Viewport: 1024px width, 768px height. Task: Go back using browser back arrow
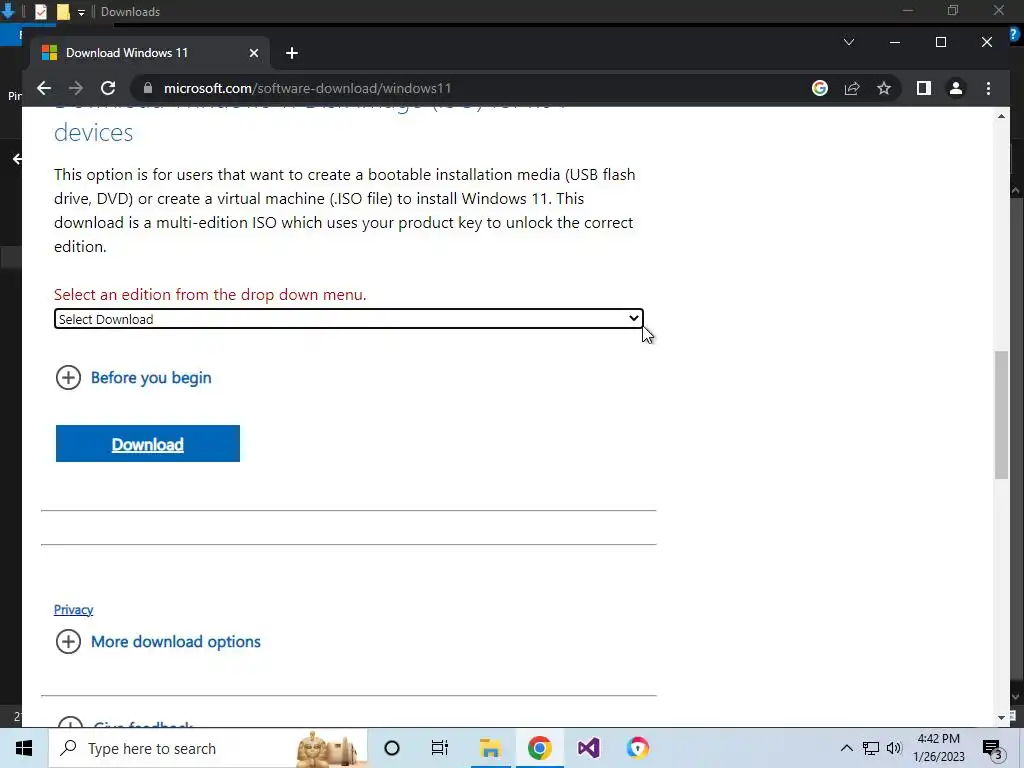(x=44, y=88)
